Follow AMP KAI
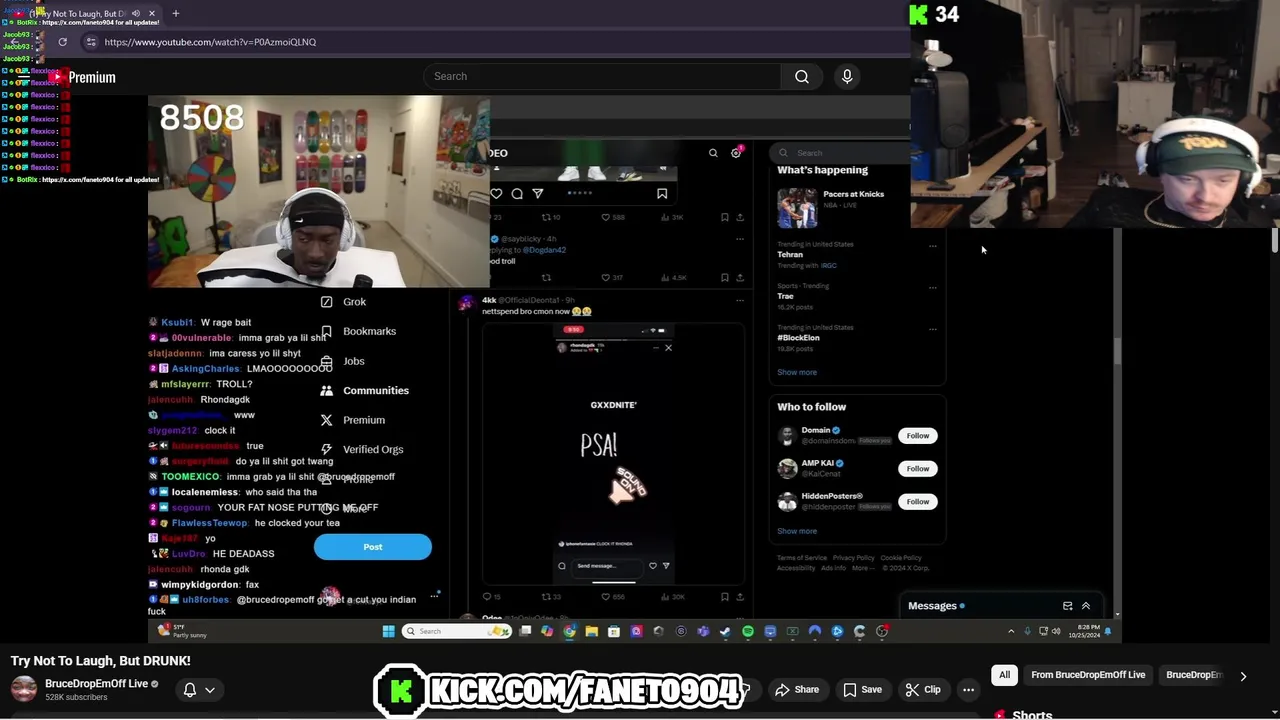The image size is (1280, 720). coord(918,469)
